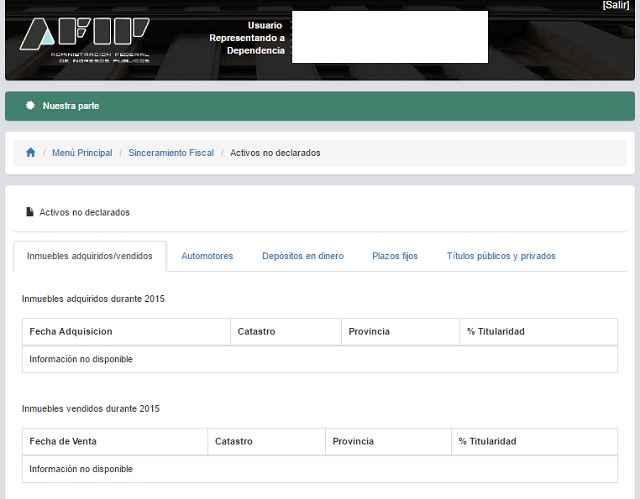Viewport: 640px width, 499px height.
Task: Switch to the Plazos fijos tab
Action: 395,256
